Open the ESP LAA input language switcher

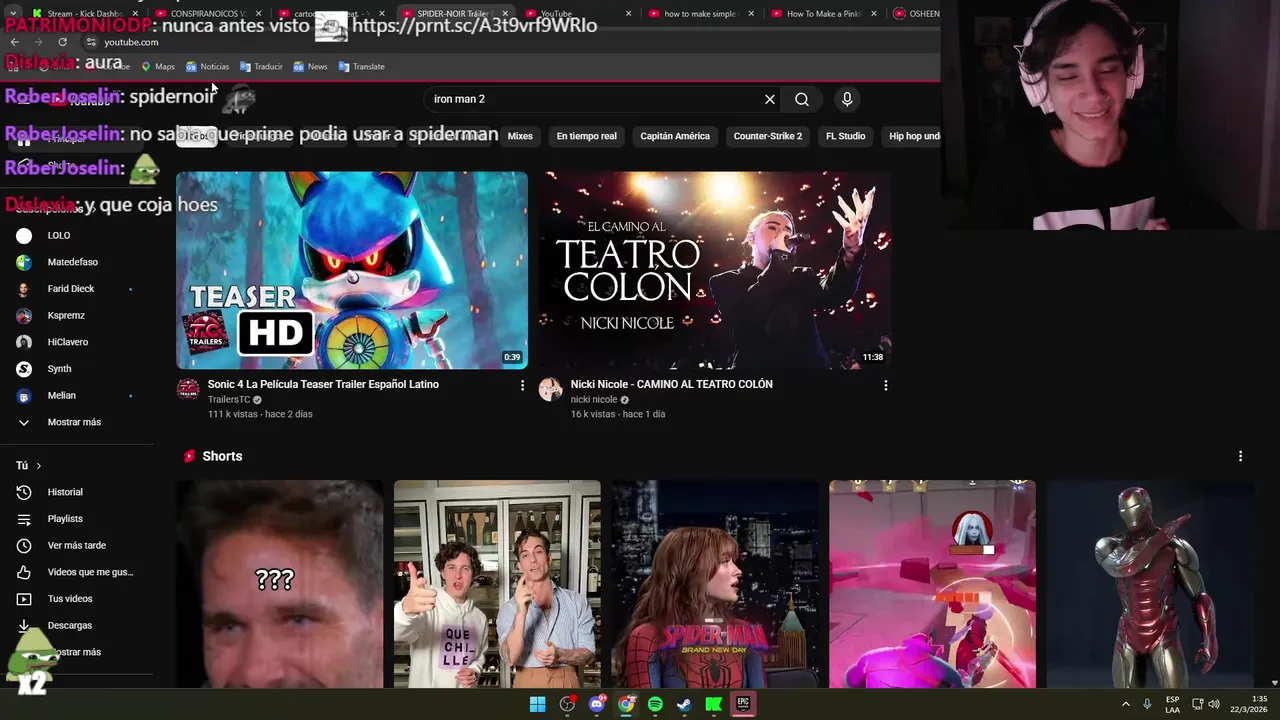pos(1172,705)
